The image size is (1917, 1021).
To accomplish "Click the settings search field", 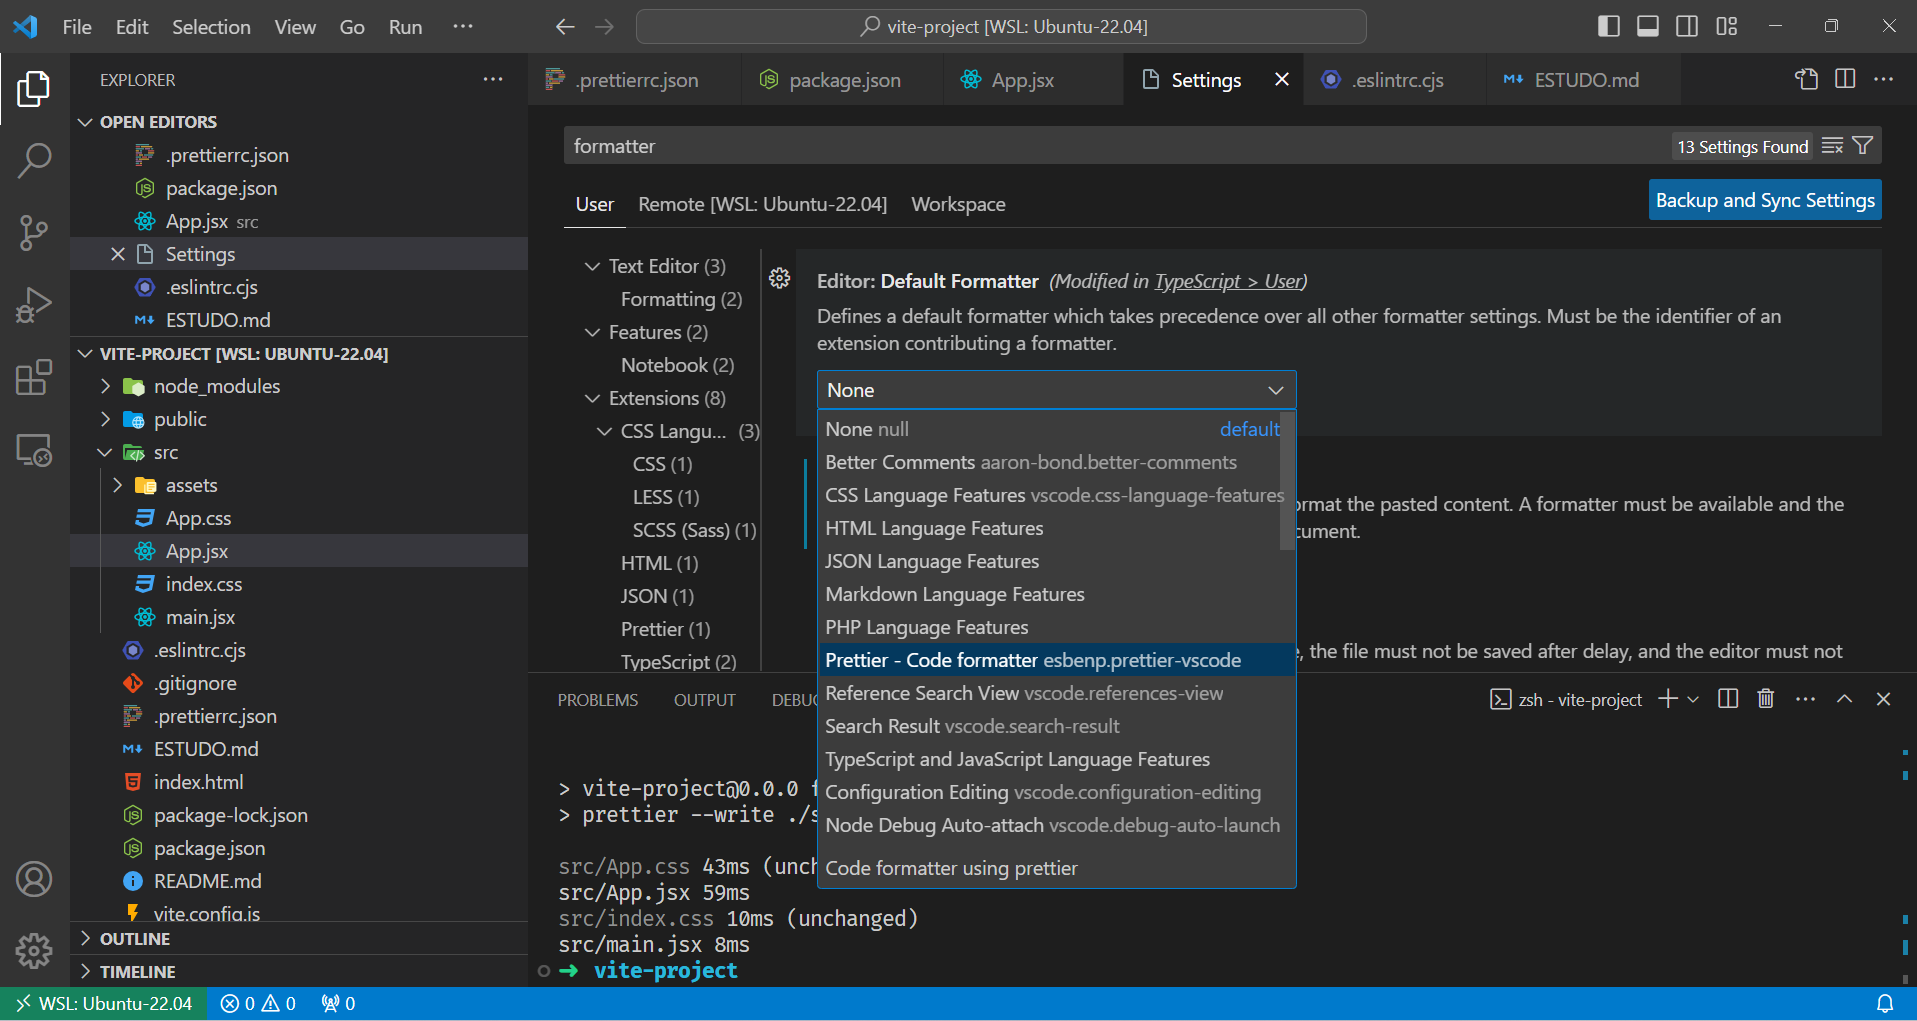I will (1116, 146).
